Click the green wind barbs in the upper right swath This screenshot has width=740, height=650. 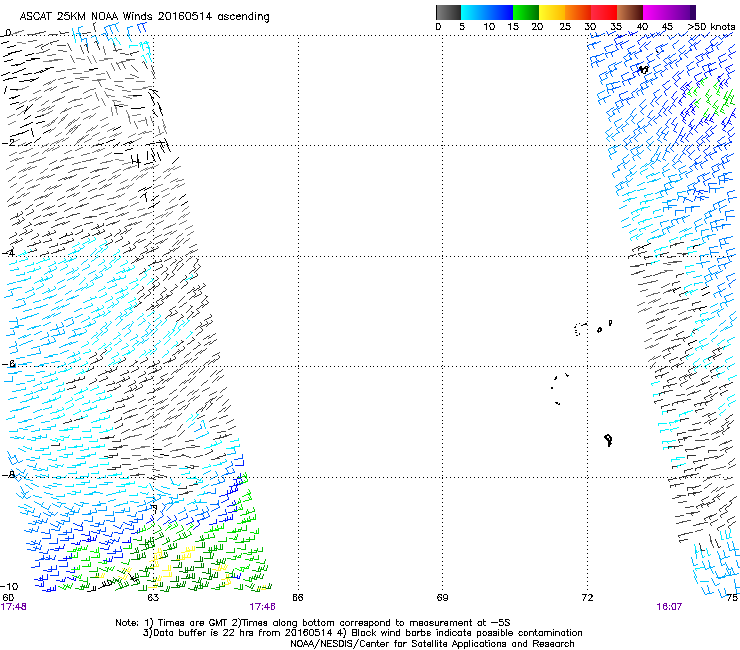coord(712,99)
